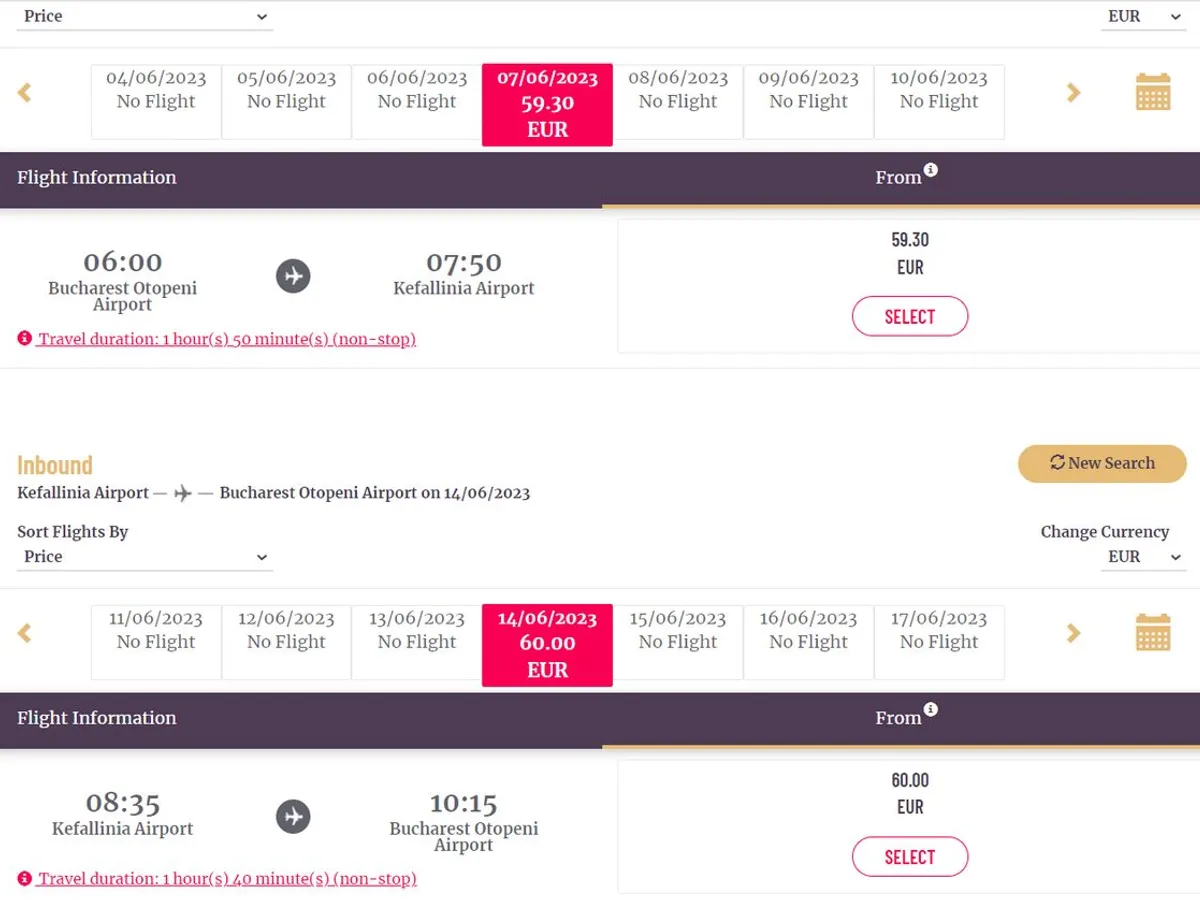Pick the 06/06/2023 outbound date tab

[x=417, y=101]
